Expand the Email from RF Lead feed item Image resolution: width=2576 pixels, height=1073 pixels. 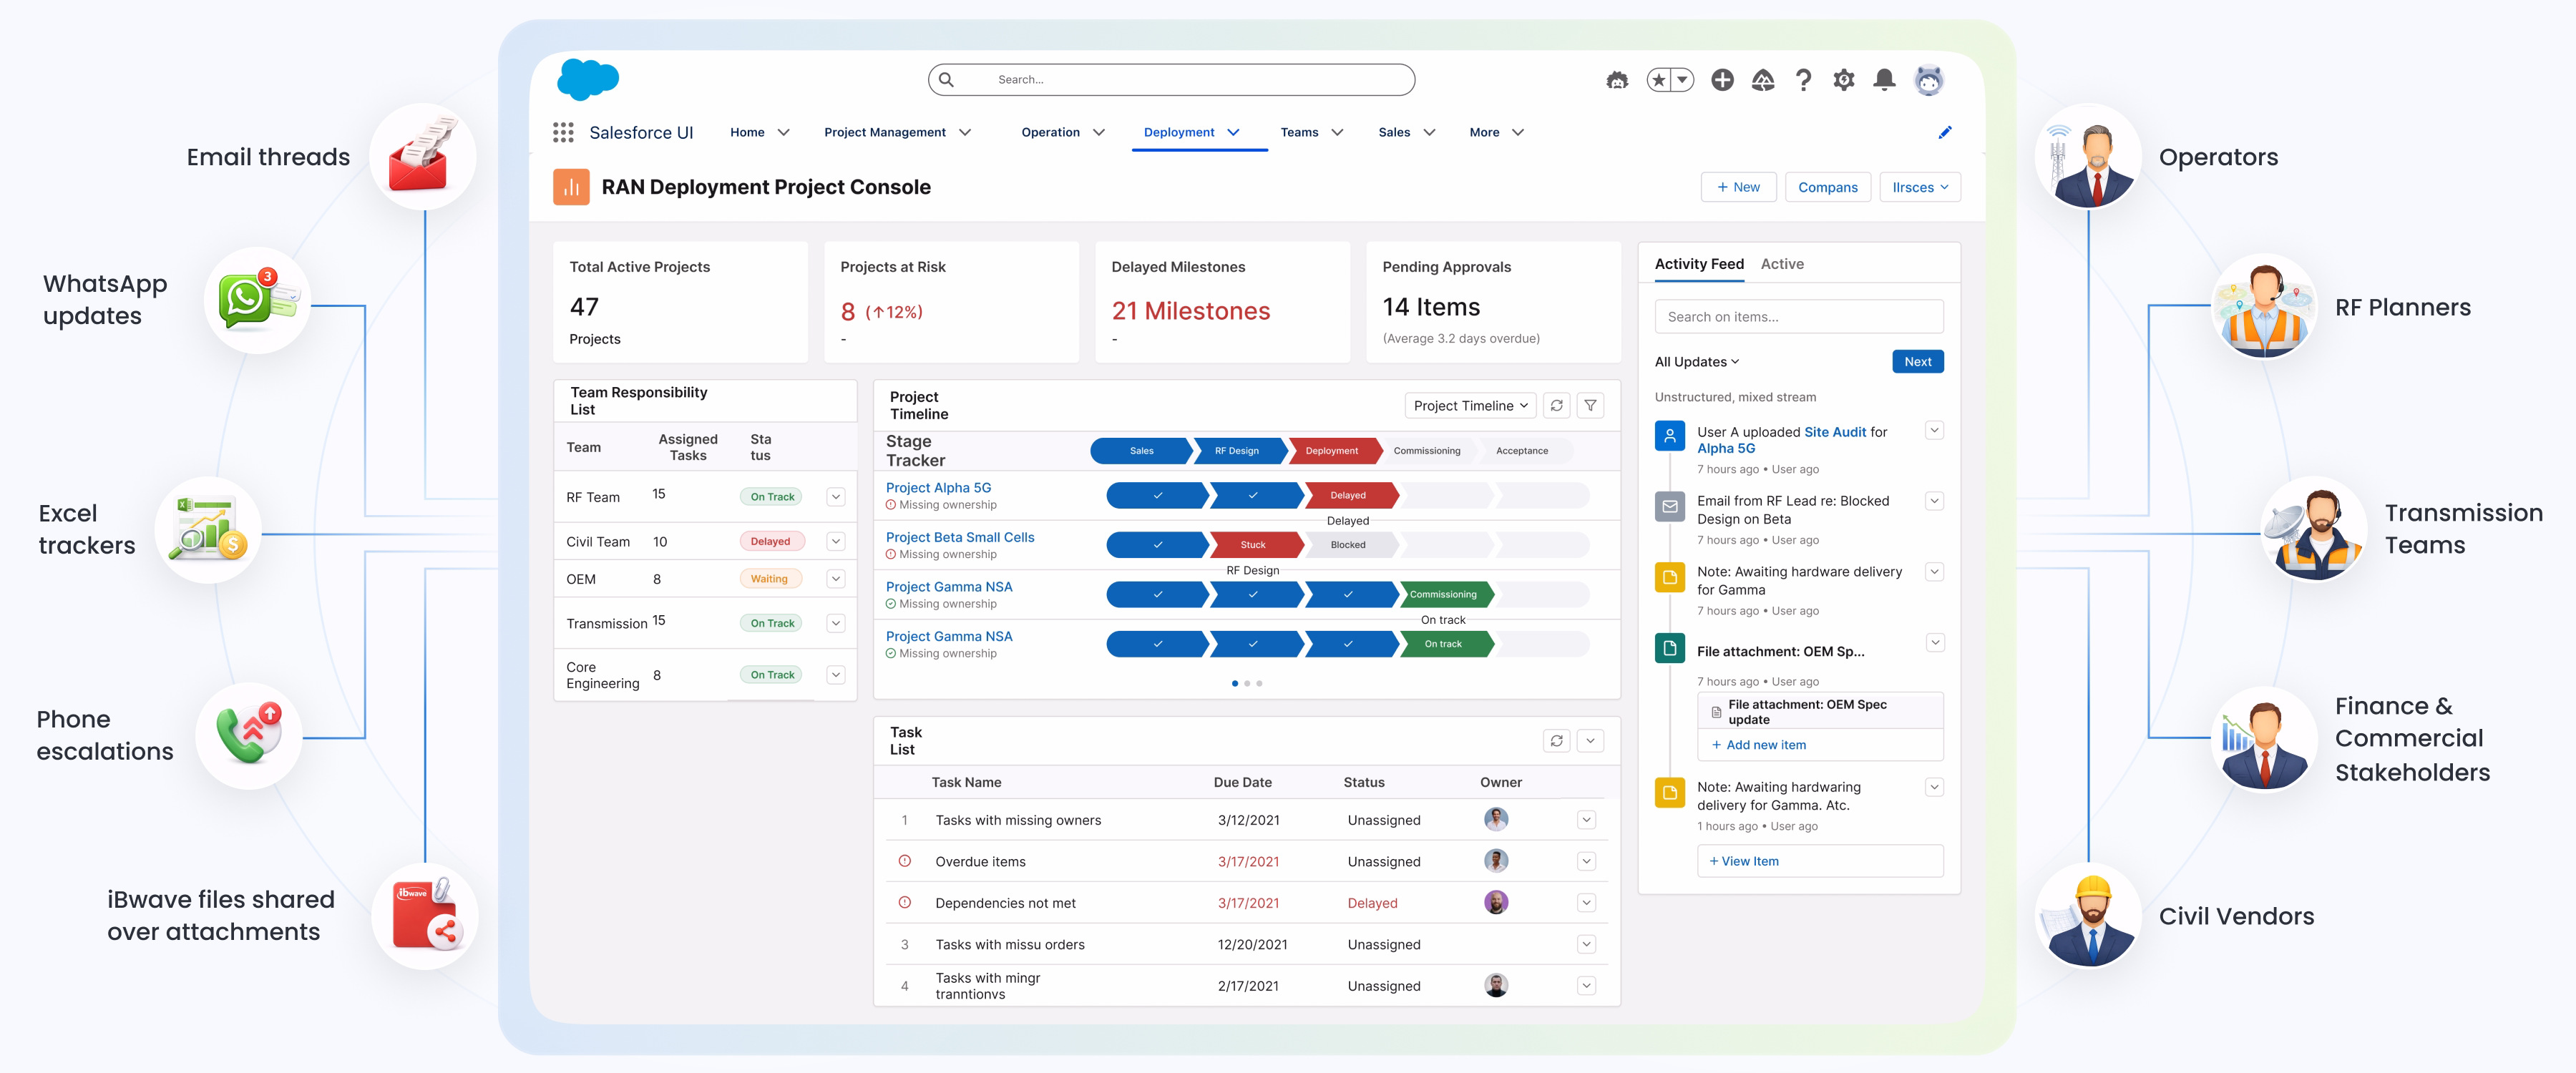(1934, 501)
